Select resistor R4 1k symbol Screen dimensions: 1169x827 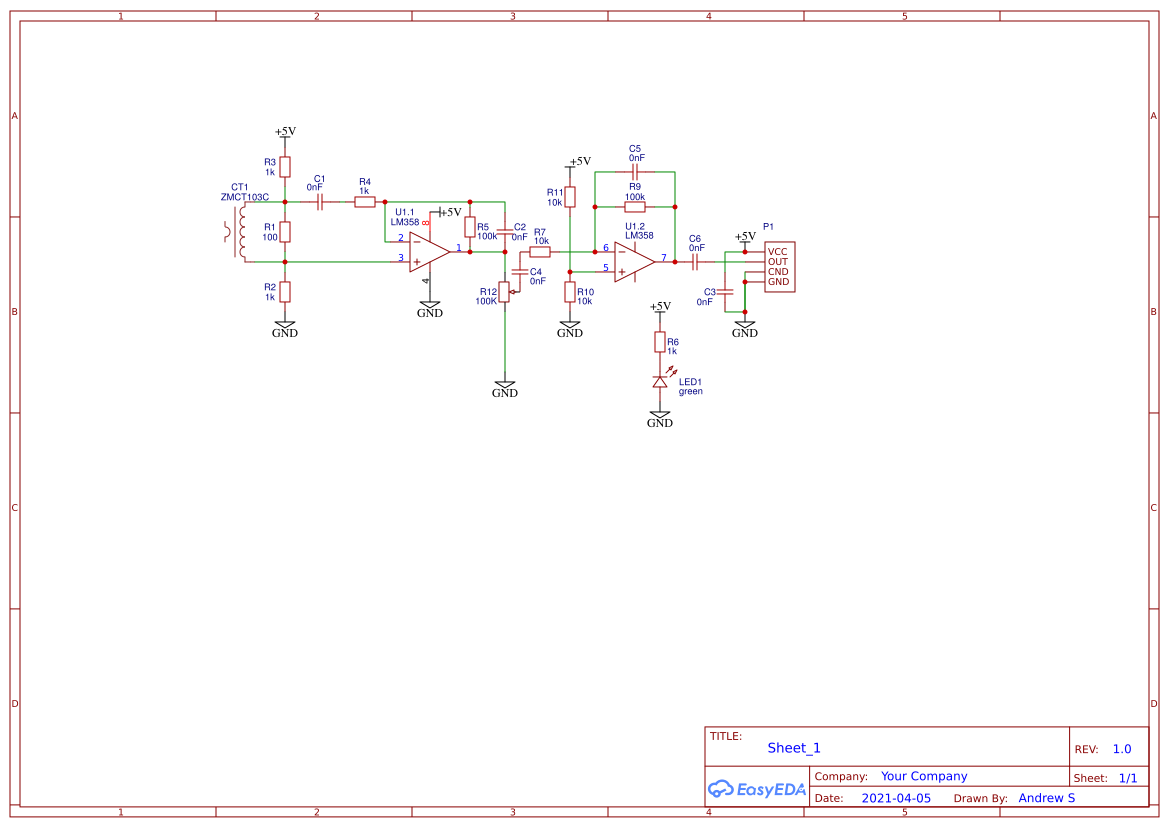[365, 201]
